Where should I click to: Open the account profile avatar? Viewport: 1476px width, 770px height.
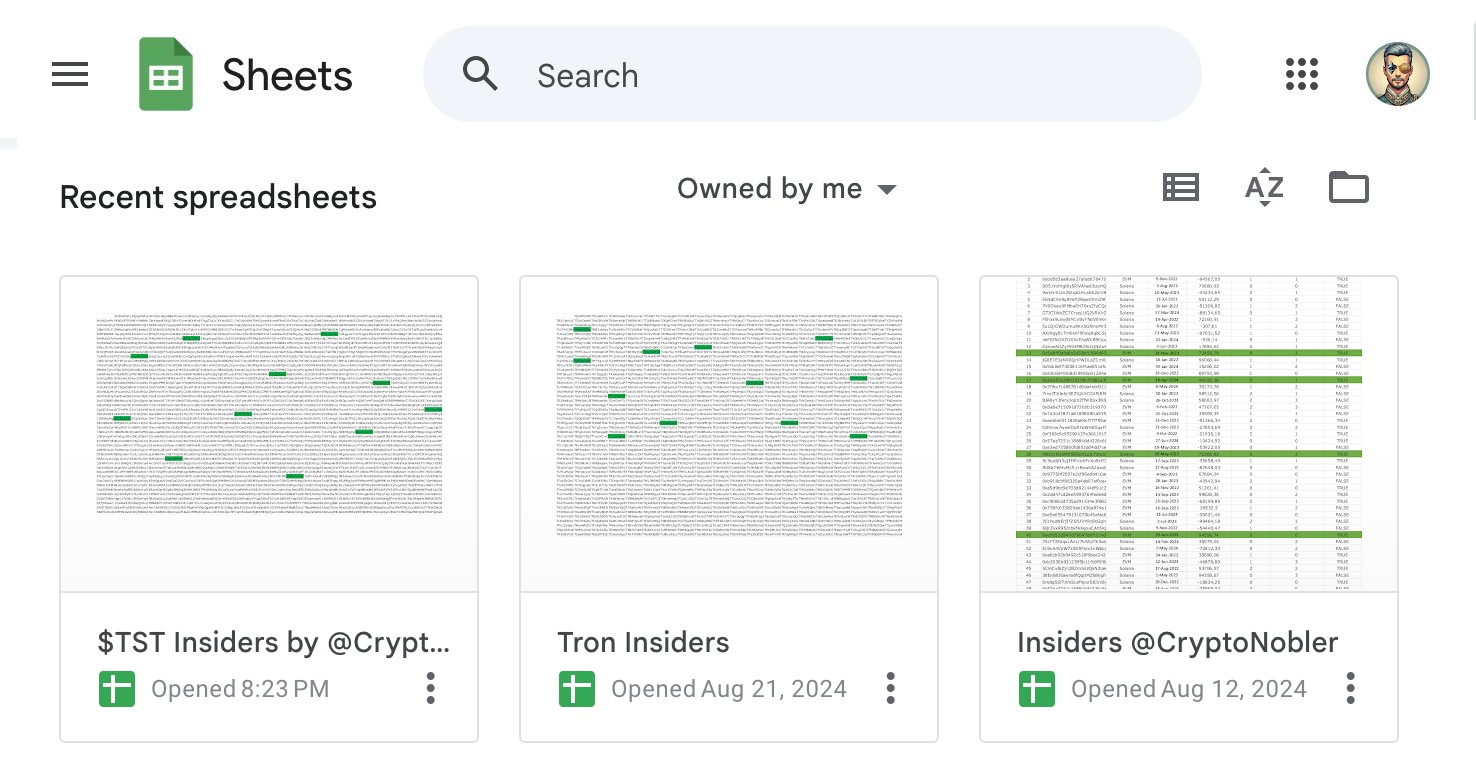[x=1397, y=74]
